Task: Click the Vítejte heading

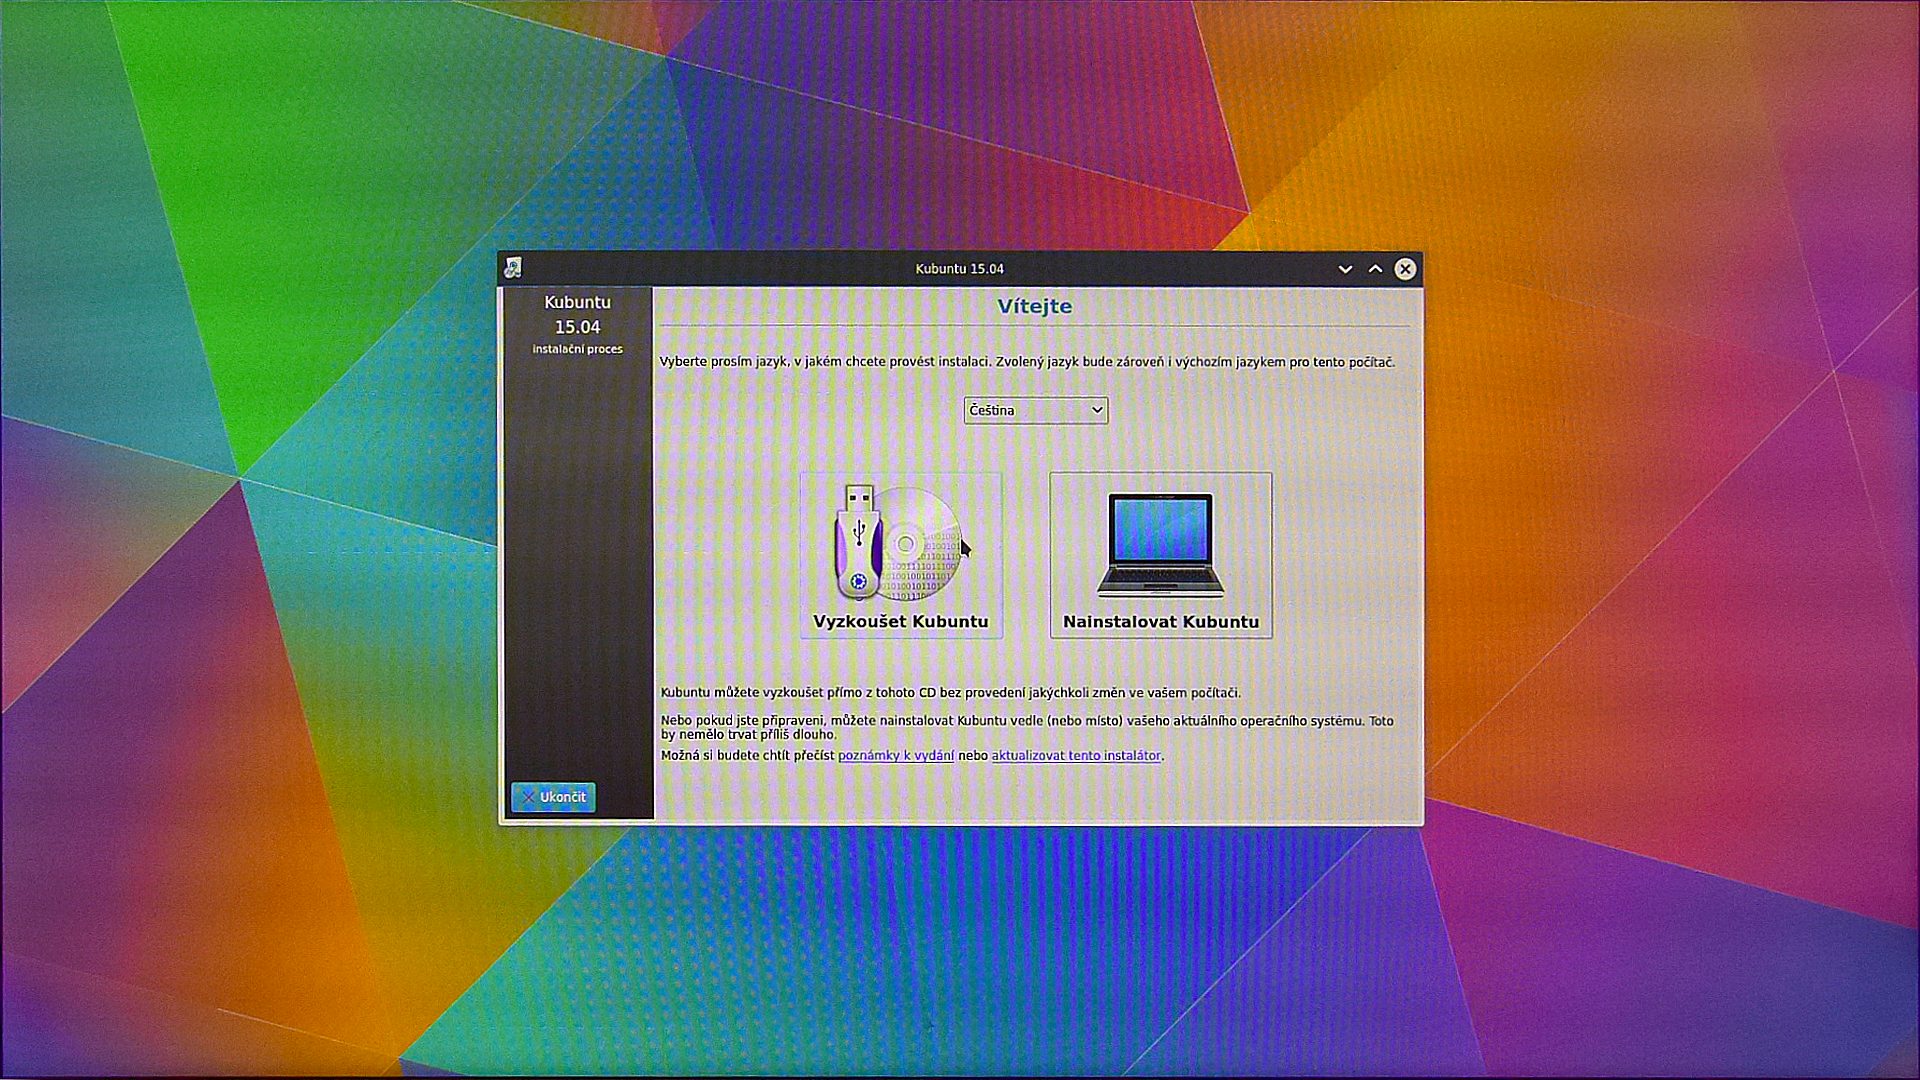Action: [1035, 306]
